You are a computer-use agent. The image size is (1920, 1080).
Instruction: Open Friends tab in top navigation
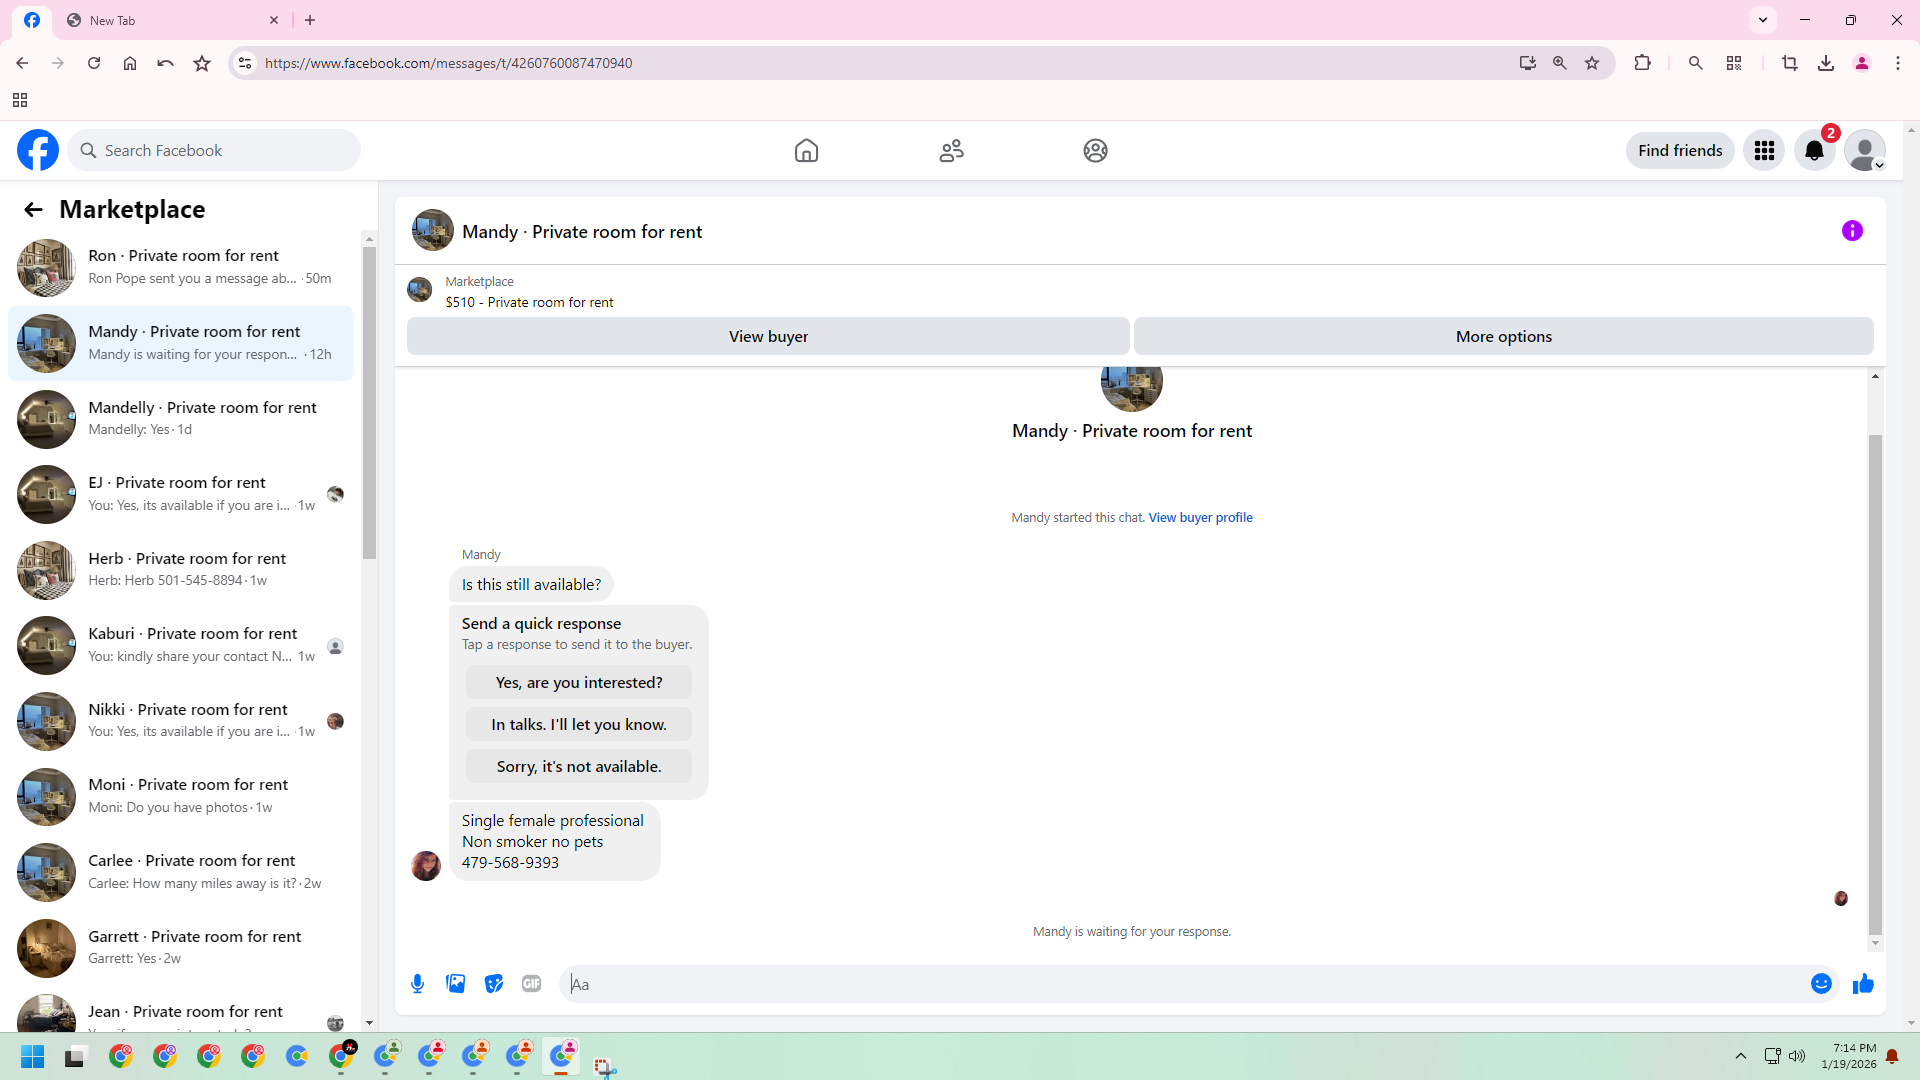pos(951,151)
